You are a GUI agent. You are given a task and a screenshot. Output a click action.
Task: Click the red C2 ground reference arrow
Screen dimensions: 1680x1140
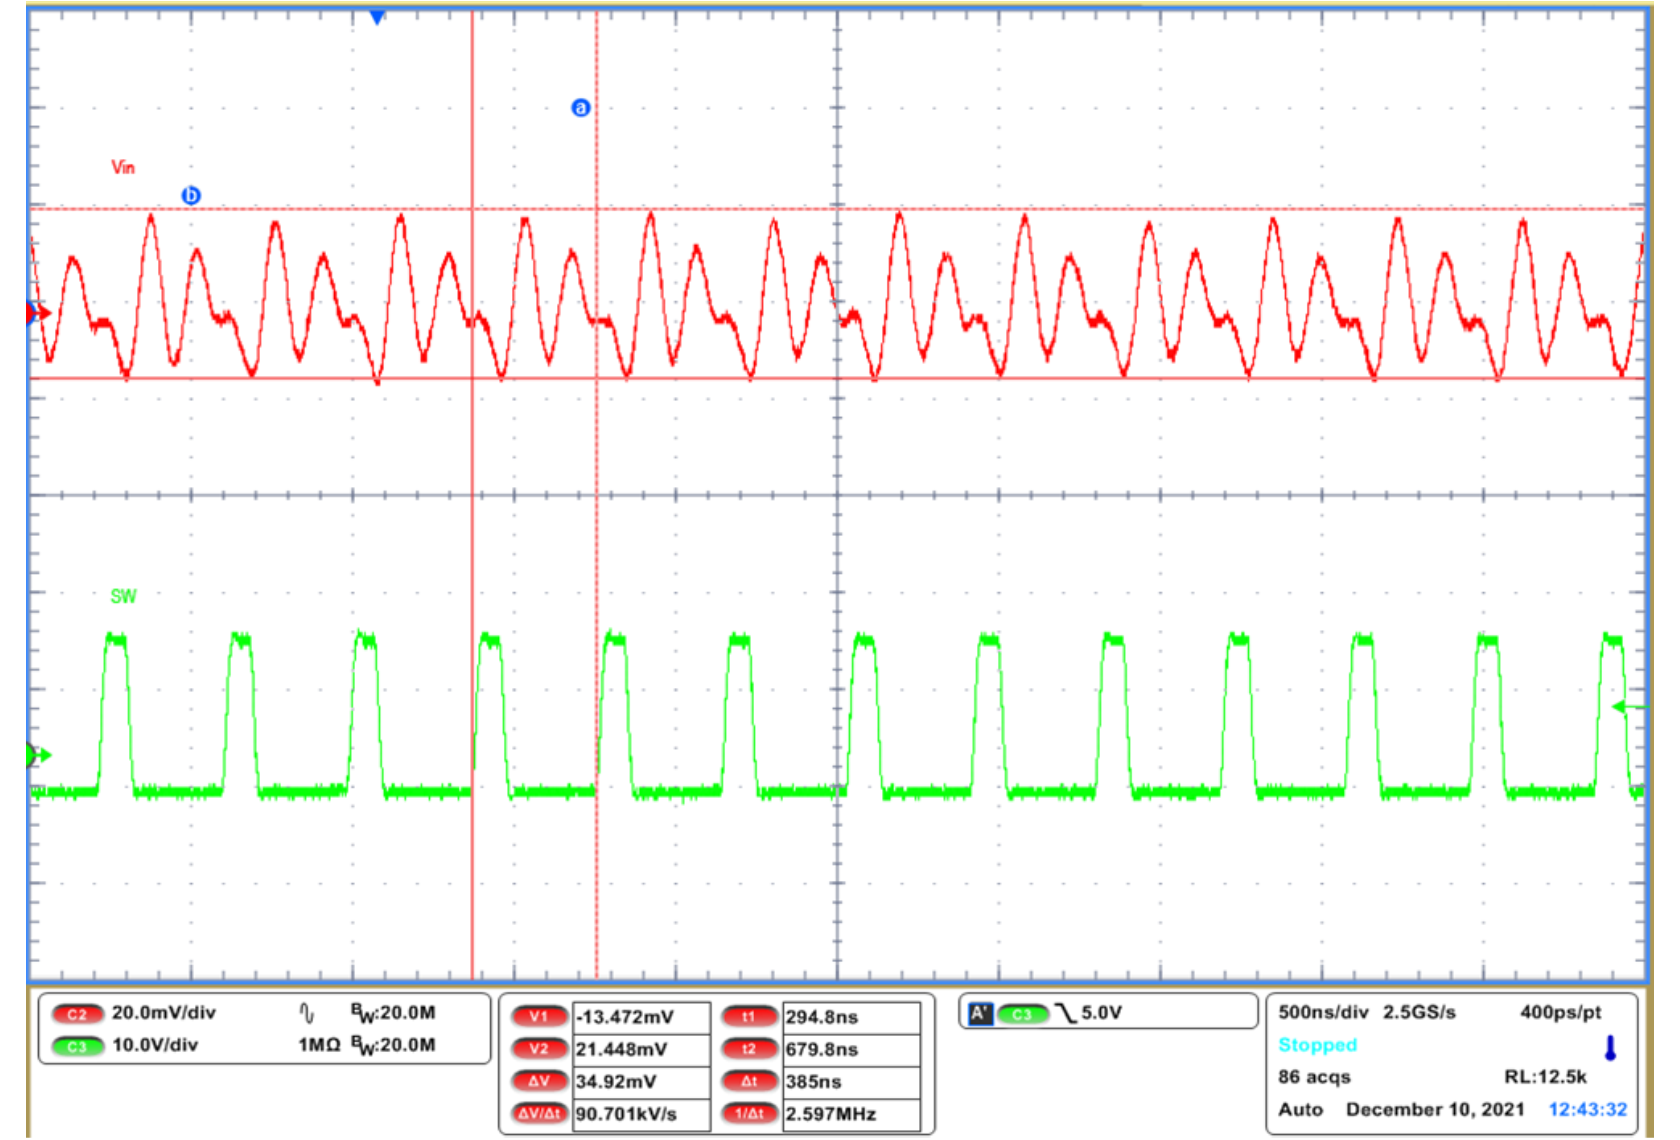36,313
